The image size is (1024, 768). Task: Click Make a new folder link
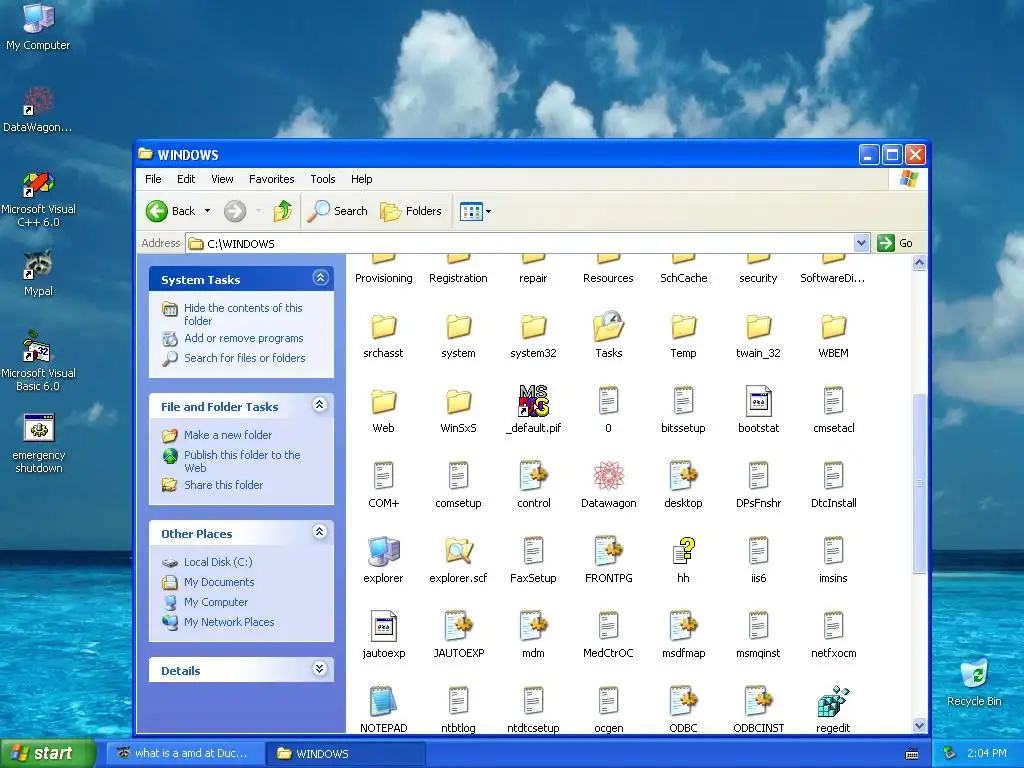228,435
